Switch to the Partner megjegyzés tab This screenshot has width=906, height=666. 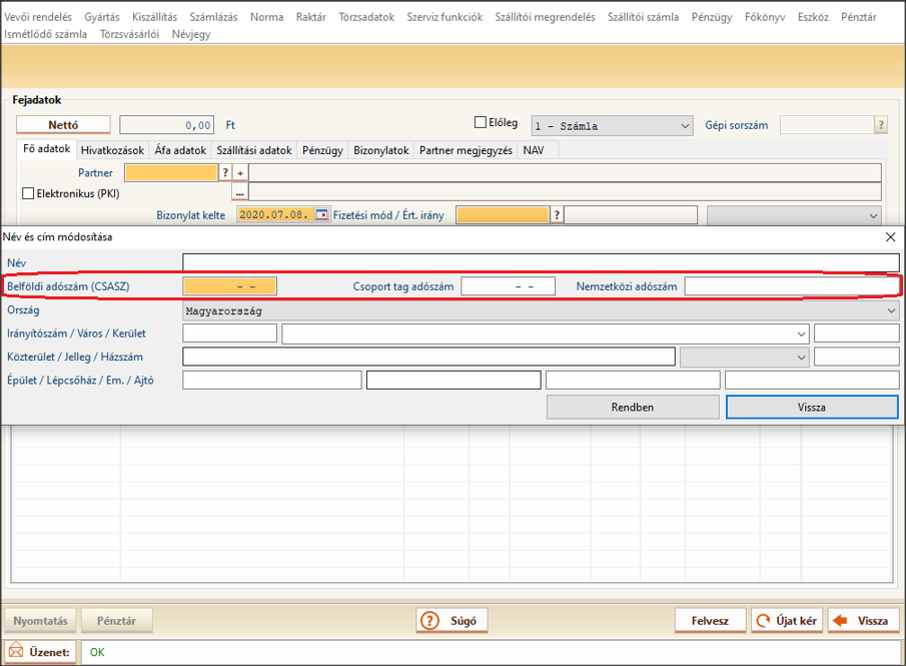click(466, 150)
